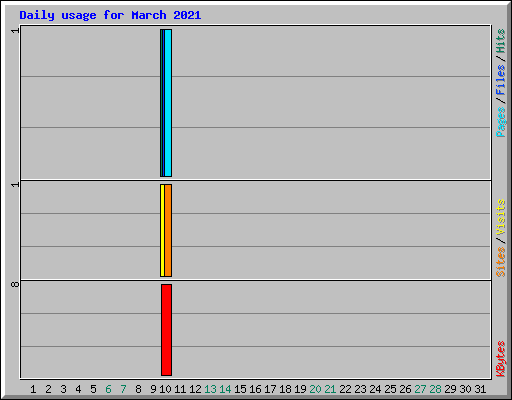Click the green 'Hits' legend label
The width and height of the screenshot is (512, 400).
coord(500,41)
